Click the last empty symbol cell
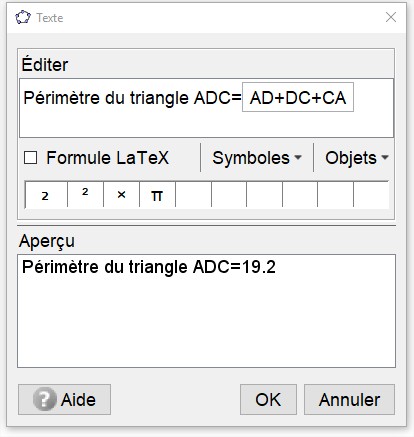The height and width of the screenshot is (437, 414). pos(371,195)
